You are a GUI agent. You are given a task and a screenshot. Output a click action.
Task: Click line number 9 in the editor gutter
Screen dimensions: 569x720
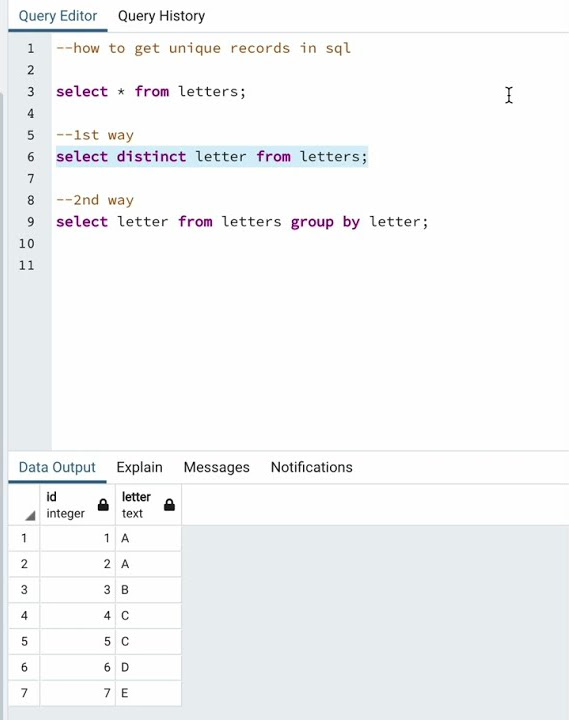click(31, 222)
